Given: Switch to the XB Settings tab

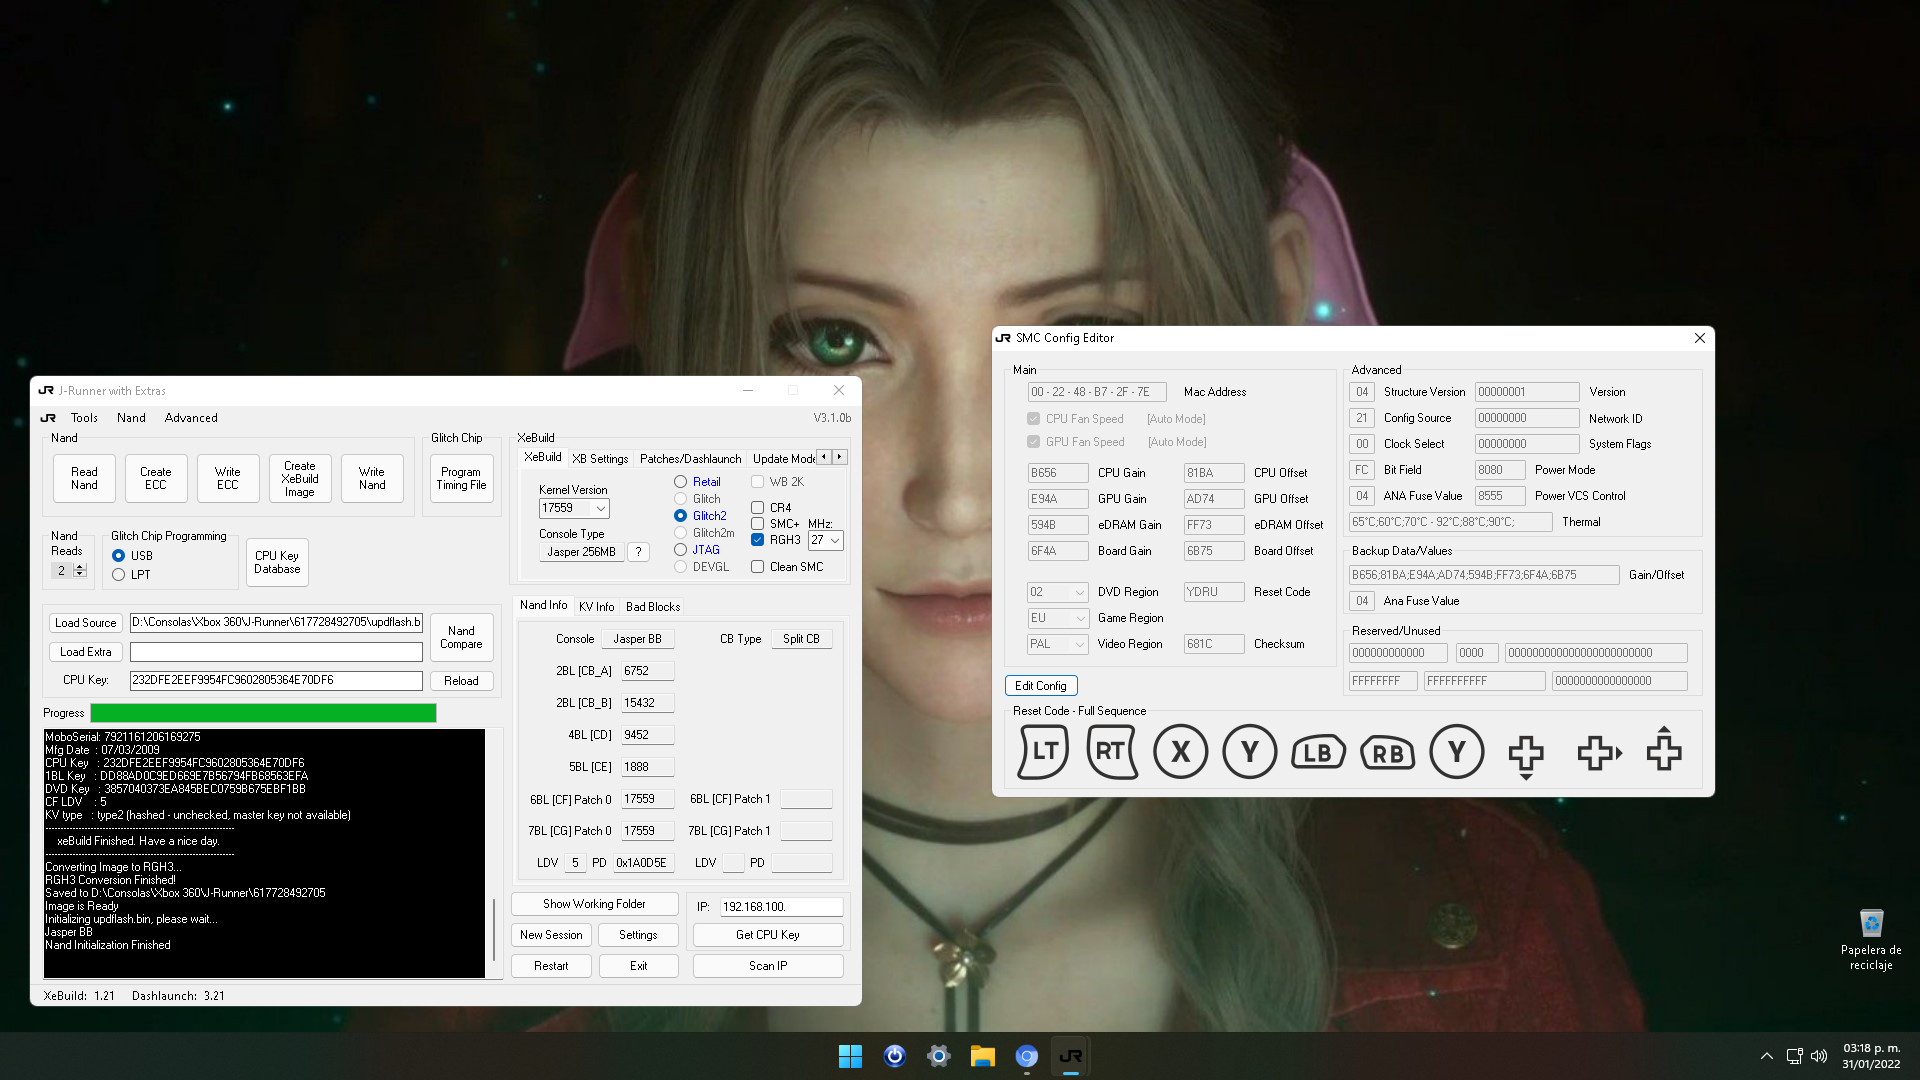Looking at the screenshot, I should 600,459.
